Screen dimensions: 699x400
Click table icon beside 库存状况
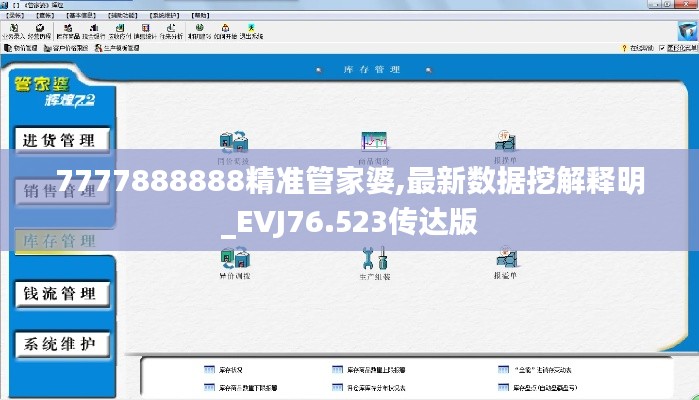point(210,370)
